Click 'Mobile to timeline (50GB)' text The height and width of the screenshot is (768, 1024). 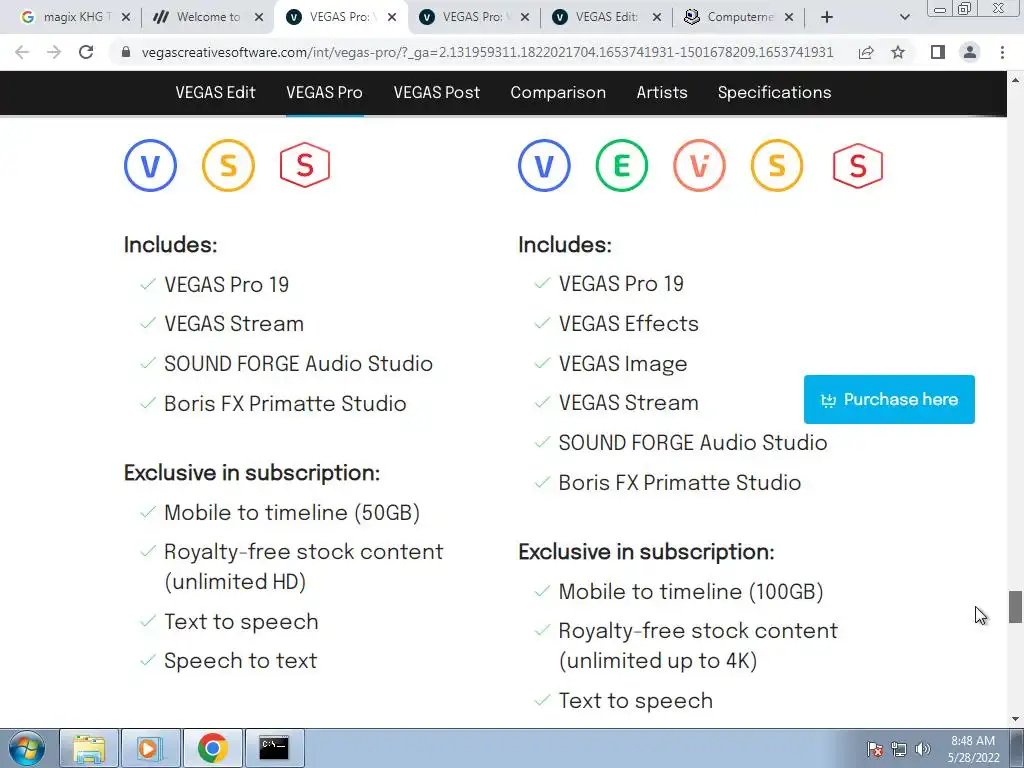[292, 513]
